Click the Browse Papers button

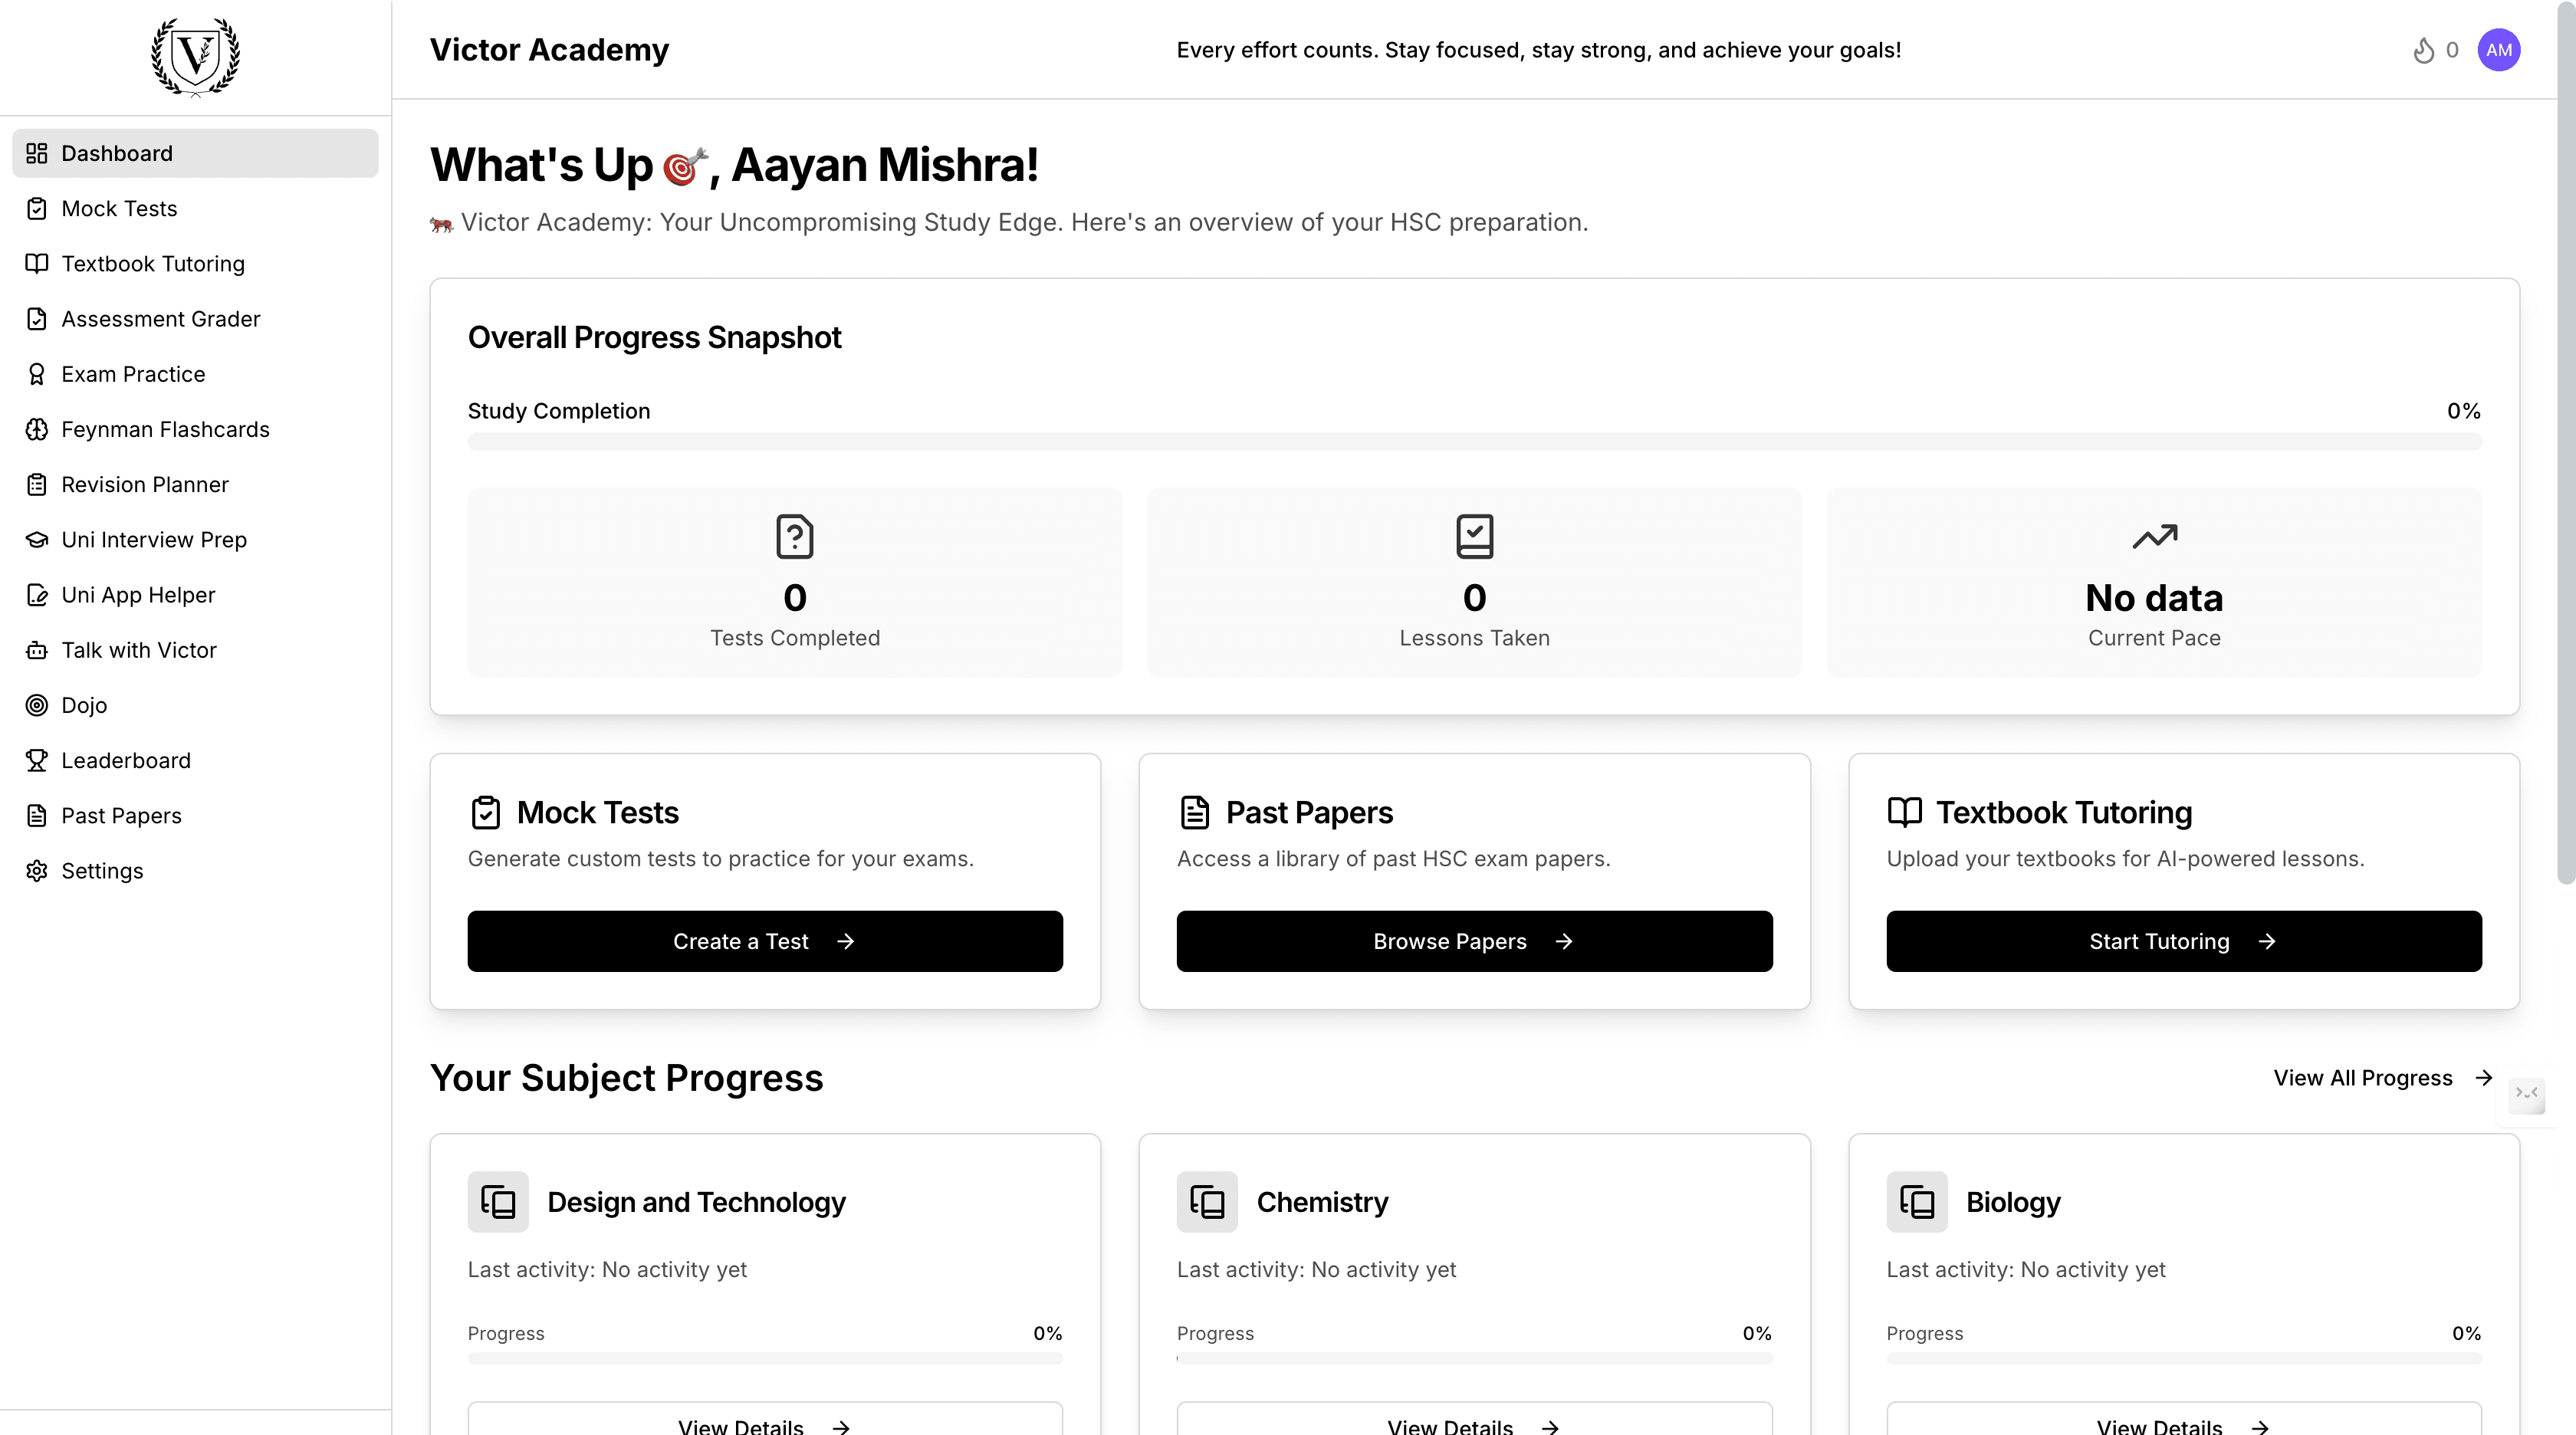point(1474,941)
